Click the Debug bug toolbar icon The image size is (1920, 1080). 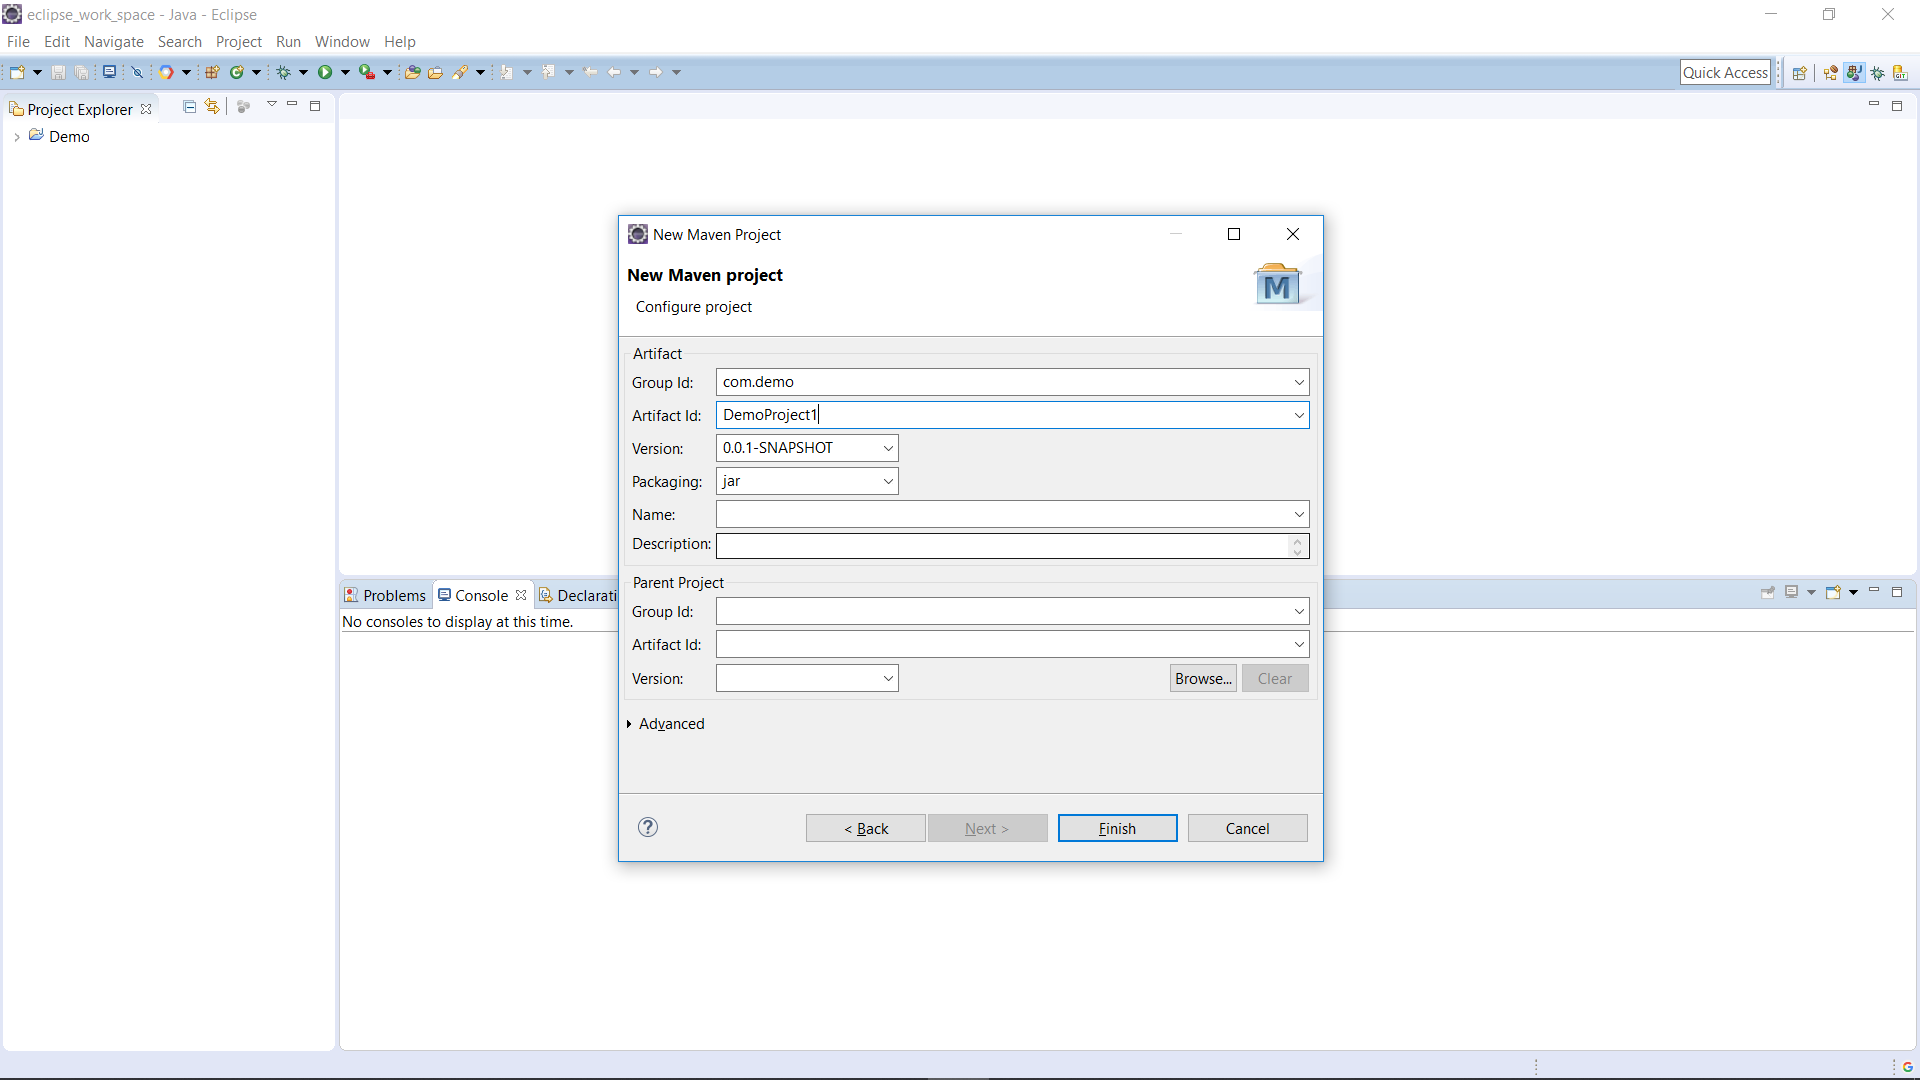284,72
